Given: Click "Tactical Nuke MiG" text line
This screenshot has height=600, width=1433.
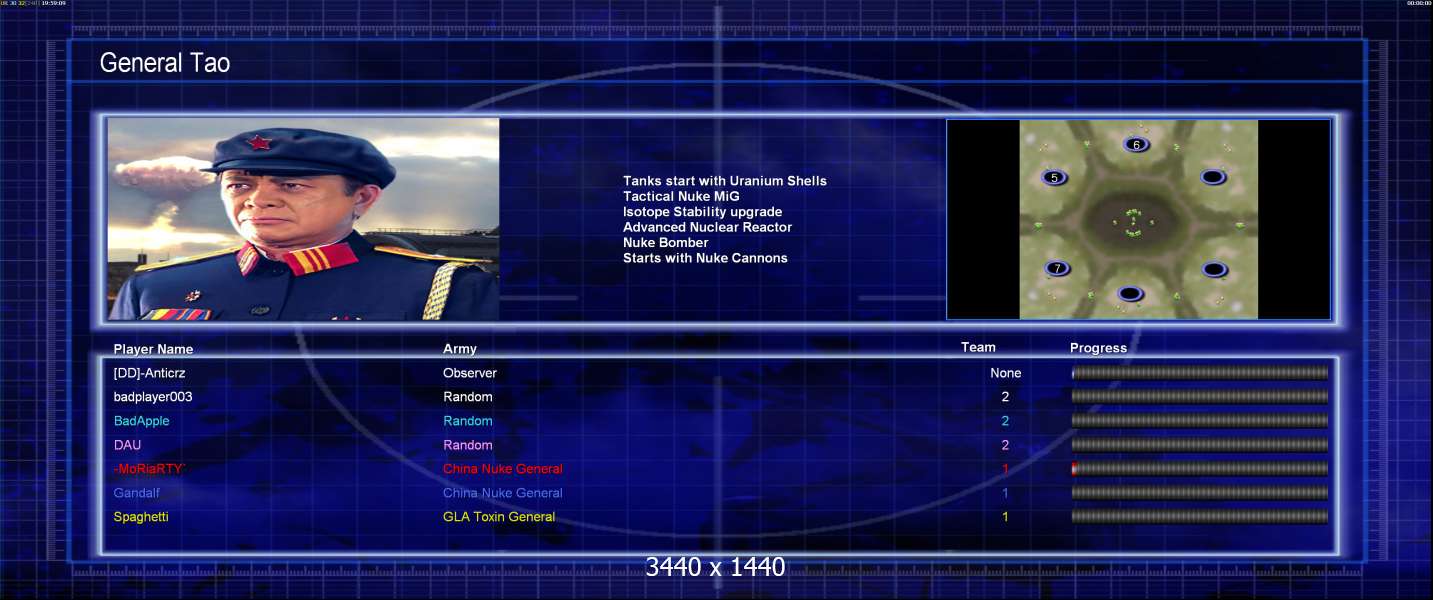Looking at the screenshot, I should [x=681, y=196].
